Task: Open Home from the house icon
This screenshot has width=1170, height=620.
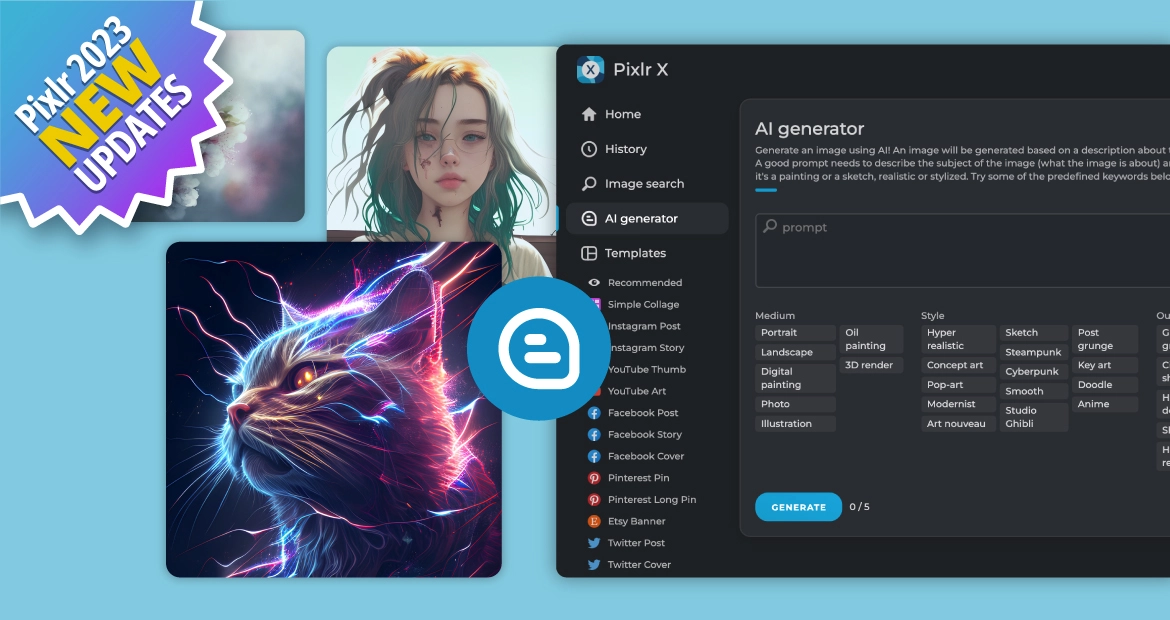Action: pos(589,114)
